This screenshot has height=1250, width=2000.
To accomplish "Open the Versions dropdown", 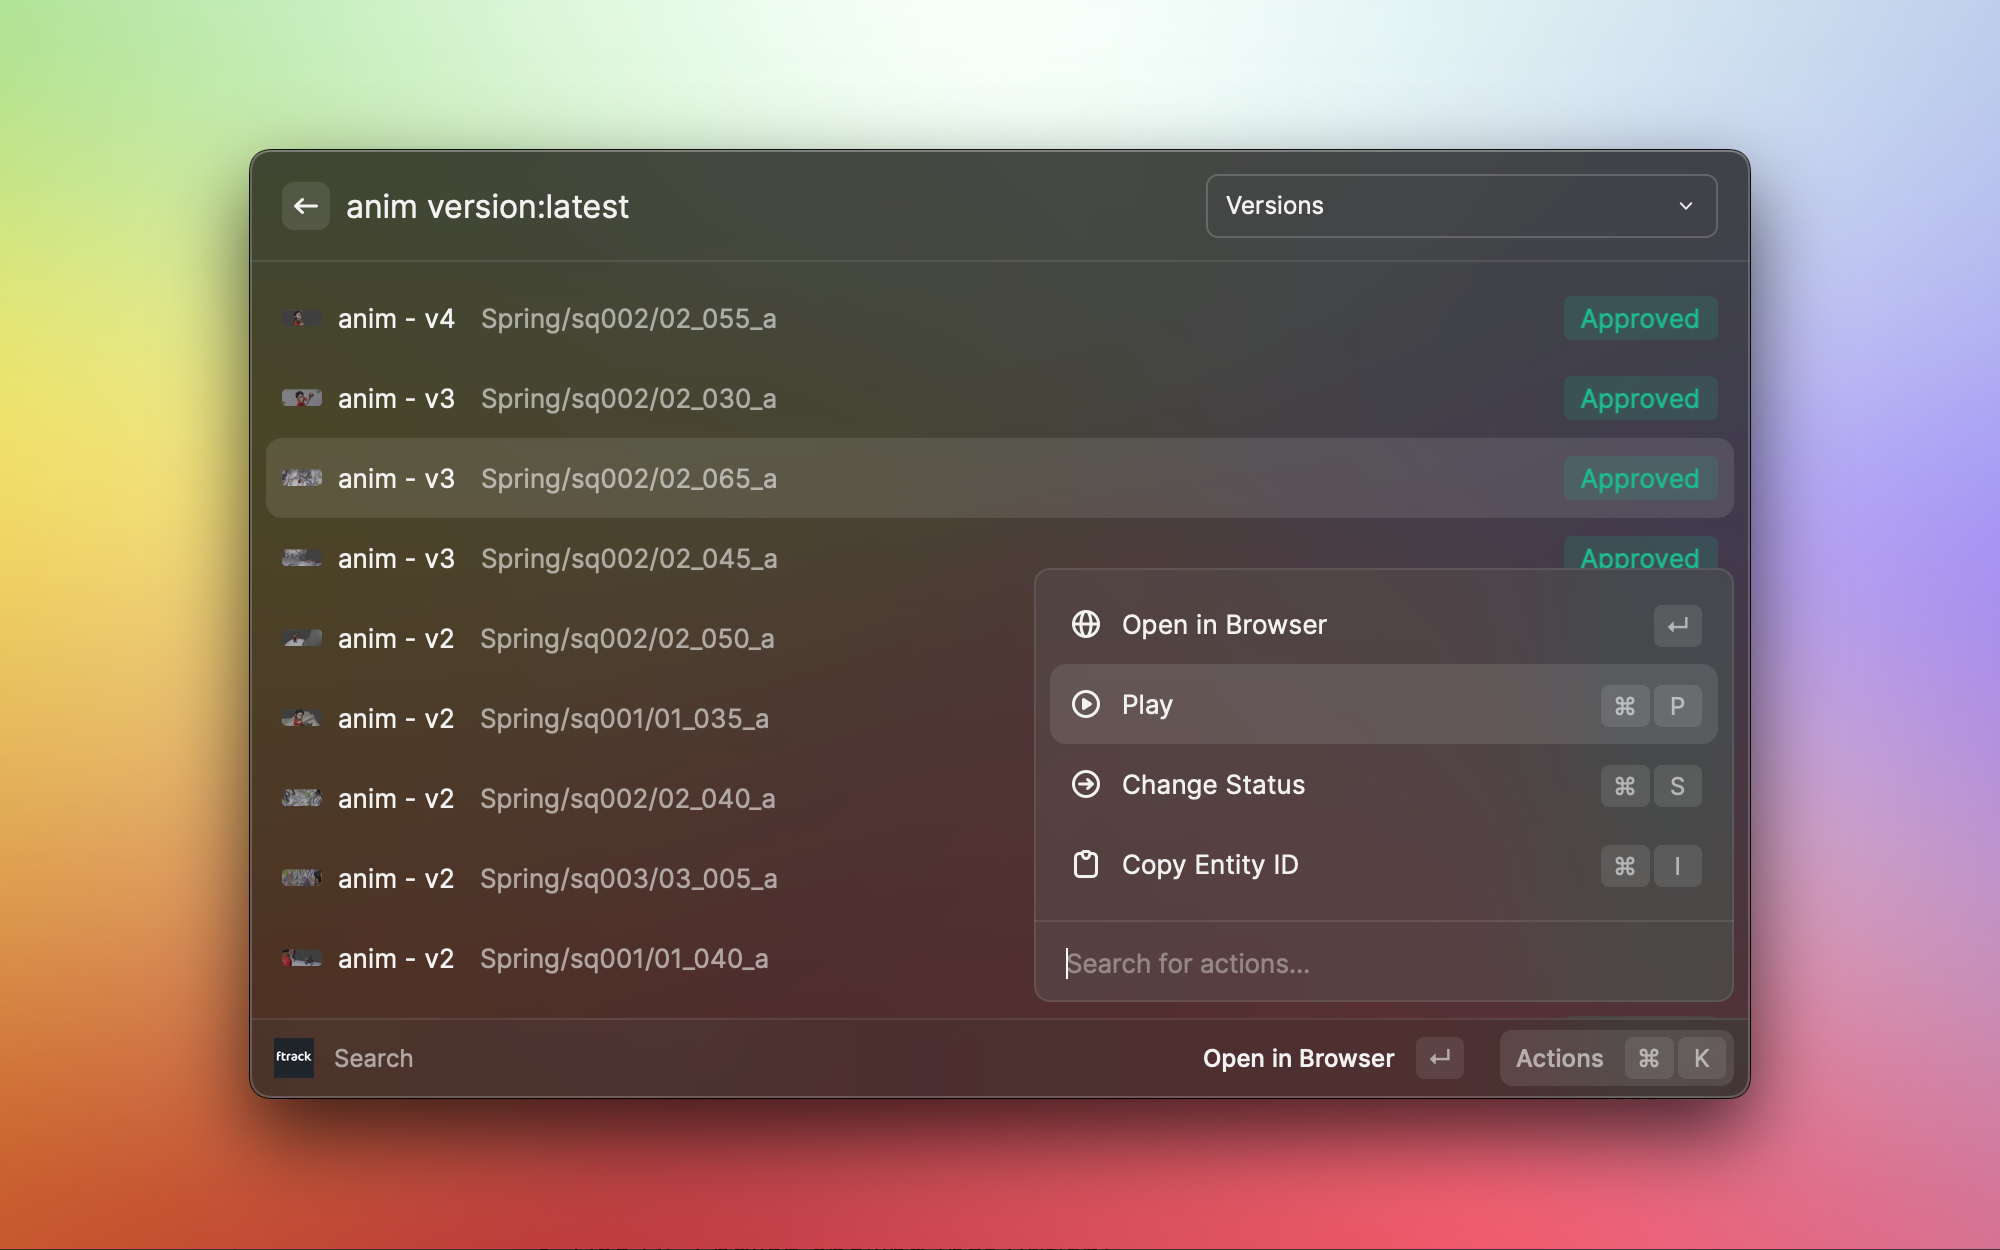I will 1460,206.
